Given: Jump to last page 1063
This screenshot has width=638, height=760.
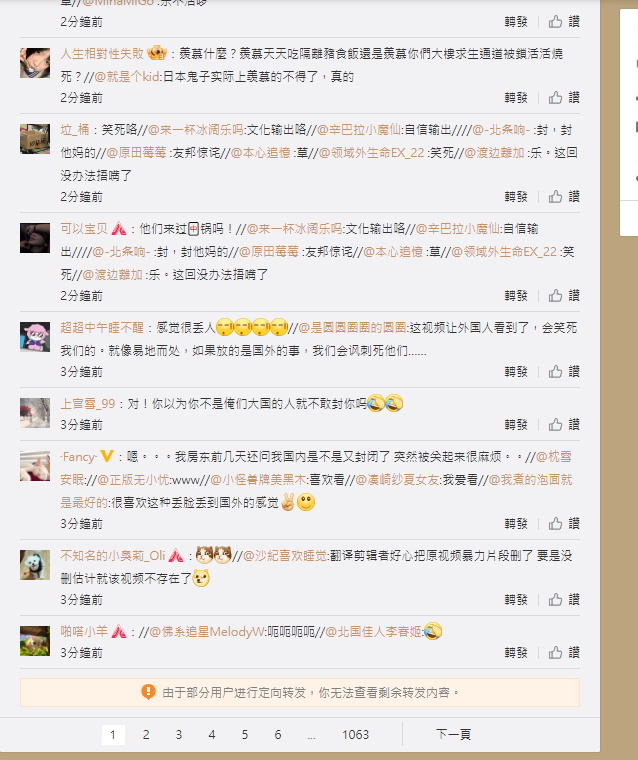Looking at the screenshot, I should coord(355,735).
